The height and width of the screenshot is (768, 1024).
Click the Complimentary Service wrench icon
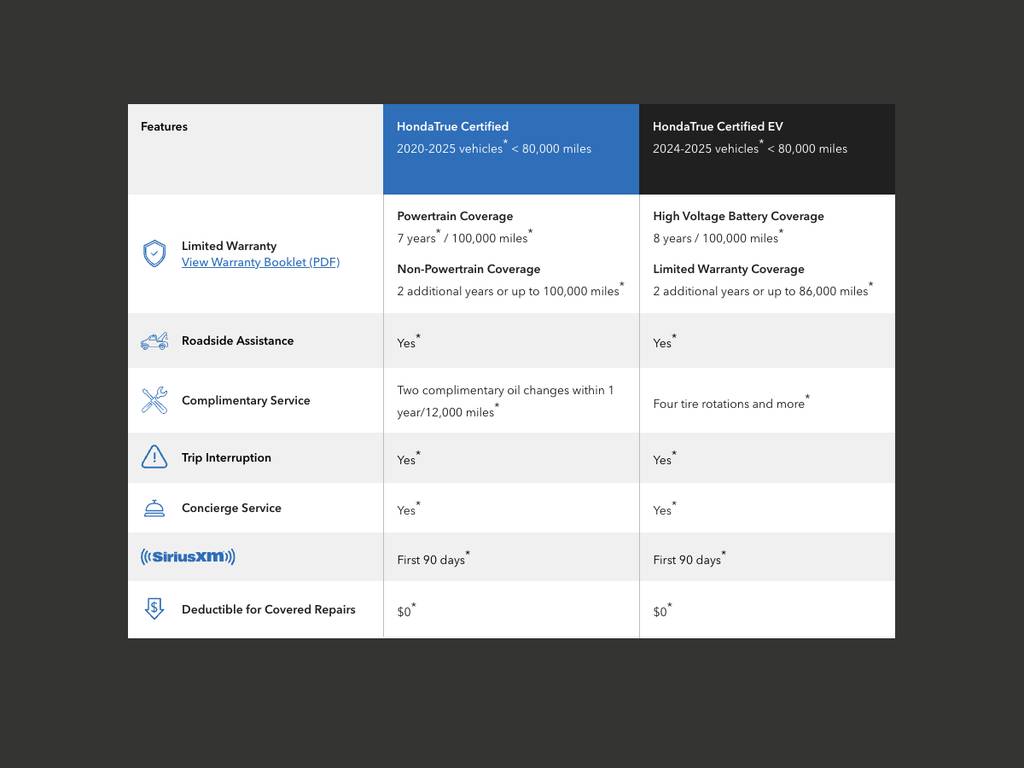click(154, 400)
